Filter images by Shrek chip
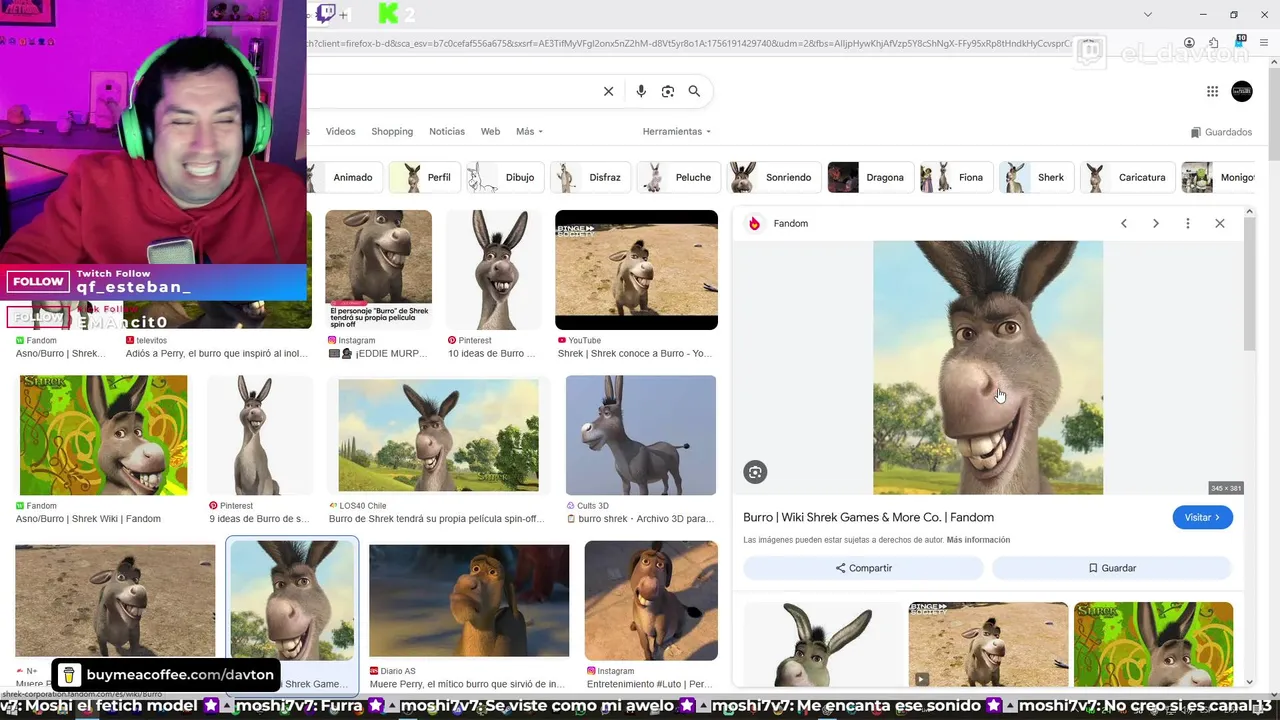 point(1037,177)
